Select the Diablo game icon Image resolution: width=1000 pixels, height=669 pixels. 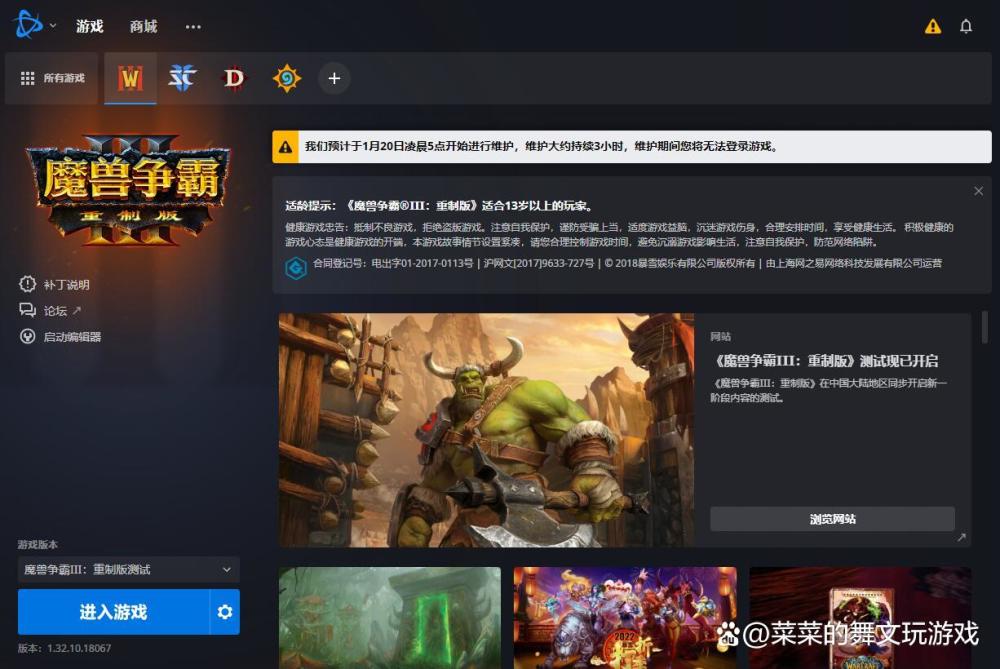(233, 78)
